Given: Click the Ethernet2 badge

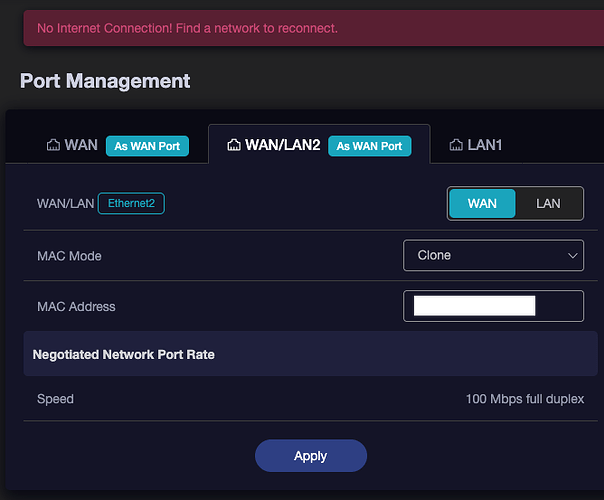Looking at the screenshot, I should click(131, 204).
